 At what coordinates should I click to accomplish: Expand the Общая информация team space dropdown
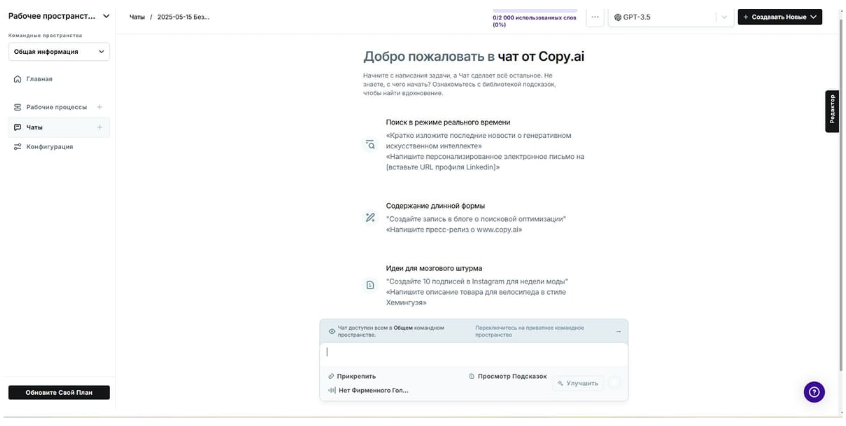click(x=59, y=52)
